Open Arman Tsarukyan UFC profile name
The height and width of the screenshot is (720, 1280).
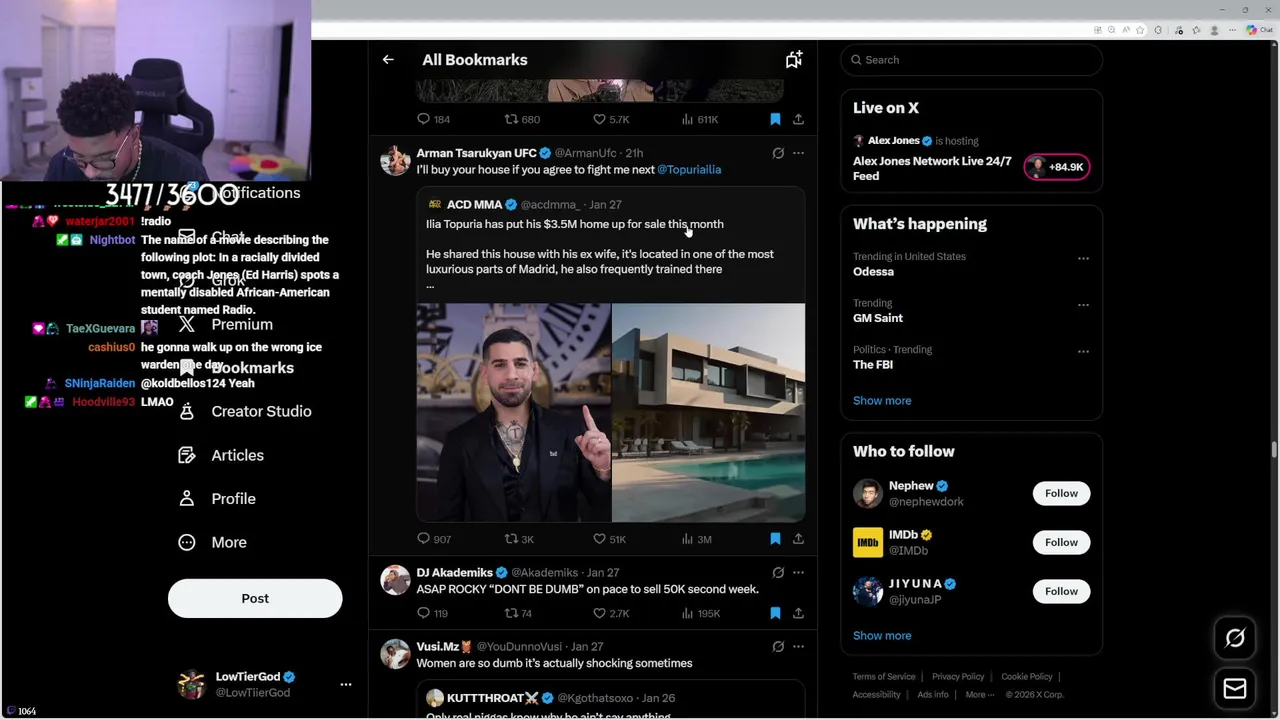(476, 153)
